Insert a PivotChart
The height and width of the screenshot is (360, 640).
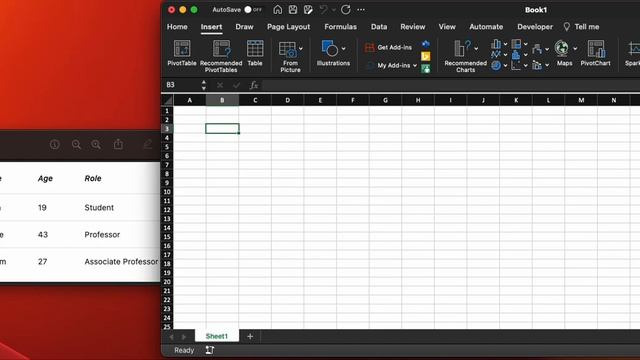596,53
